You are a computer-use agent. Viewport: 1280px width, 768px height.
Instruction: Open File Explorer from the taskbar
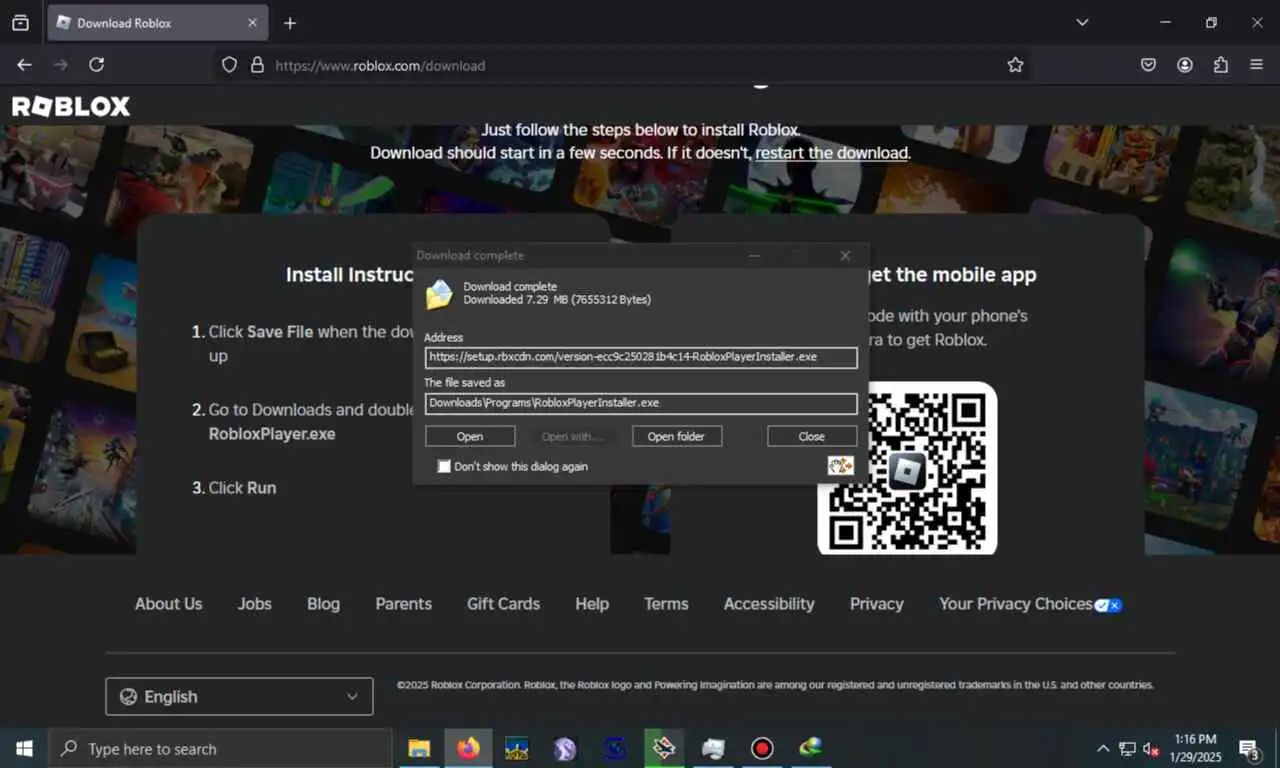click(x=419, y=748)
